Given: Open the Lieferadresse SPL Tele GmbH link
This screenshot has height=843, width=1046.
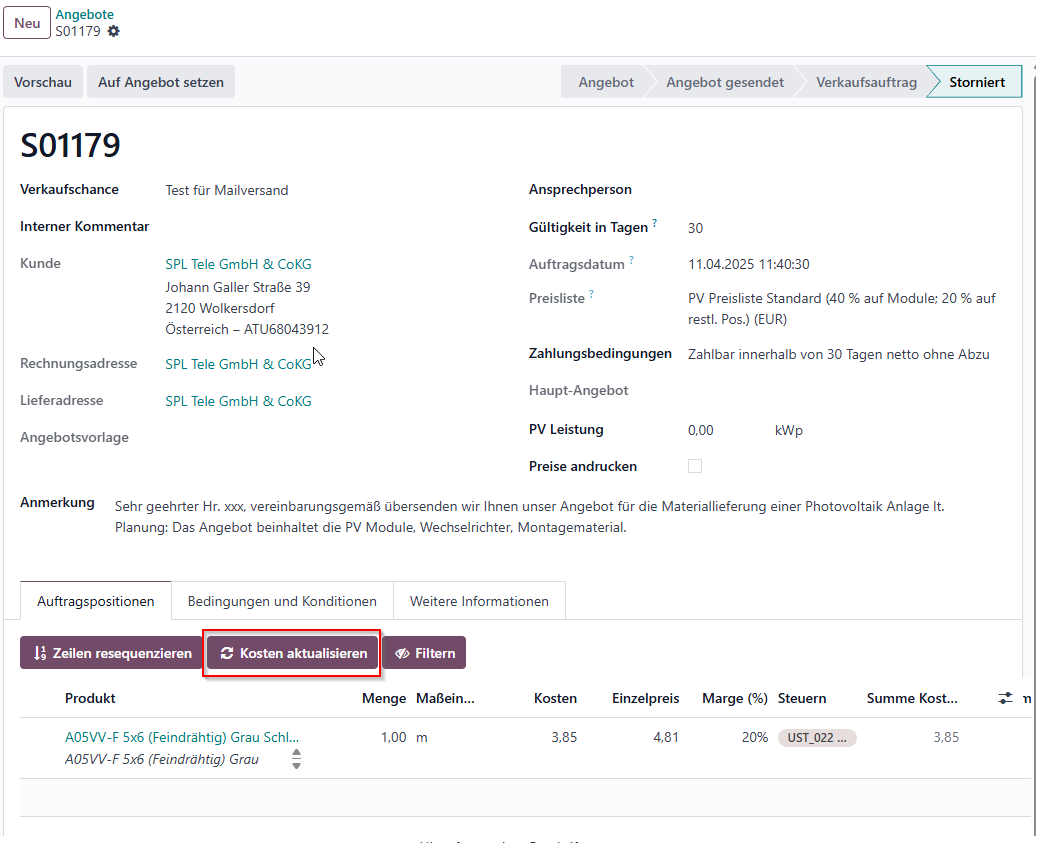Looking at the screenshot, I should tap(238, 401).
